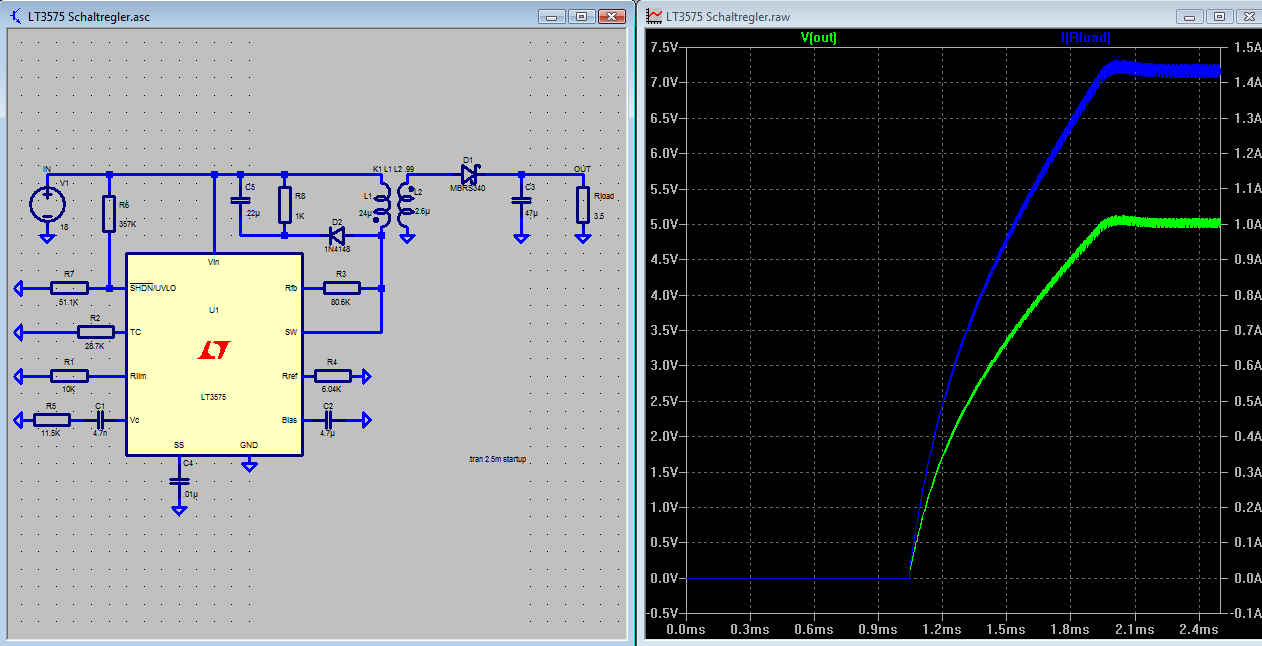Select resistor R5 11.5K

coord(52,420)
